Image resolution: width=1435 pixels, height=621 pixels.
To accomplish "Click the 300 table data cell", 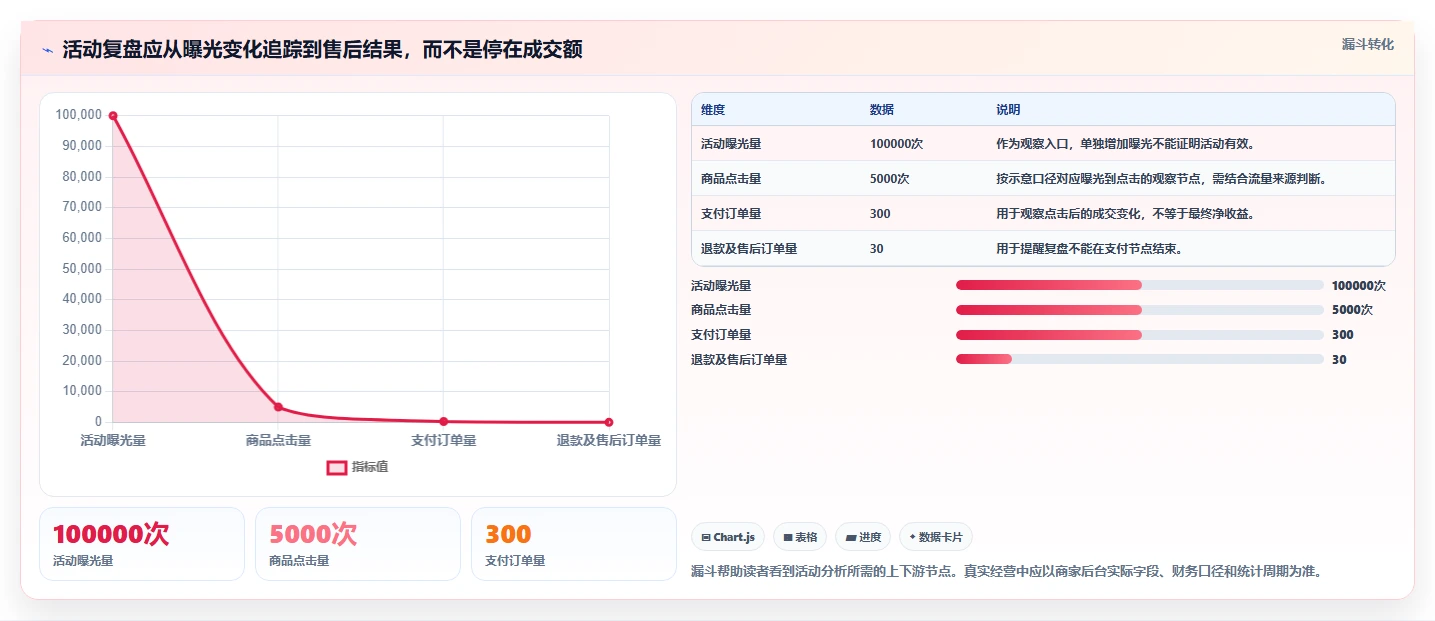I will 880,214.
